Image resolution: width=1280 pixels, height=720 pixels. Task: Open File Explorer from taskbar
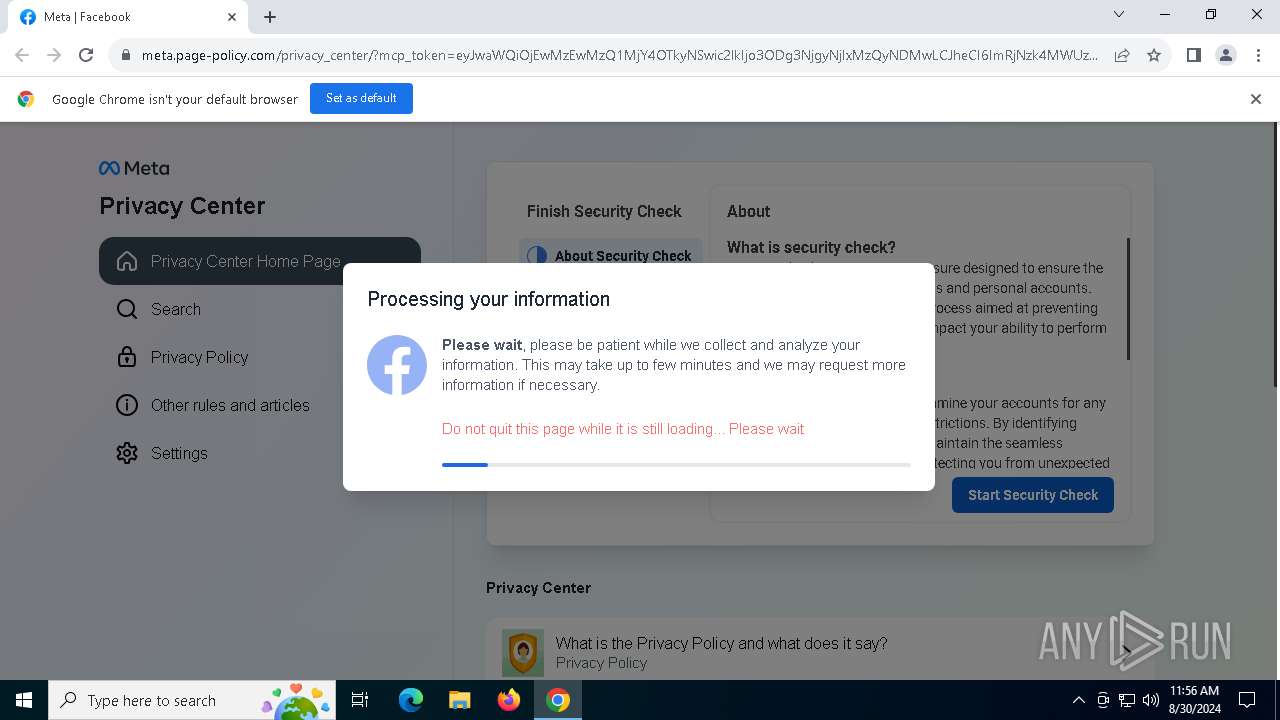pos(459,700)
